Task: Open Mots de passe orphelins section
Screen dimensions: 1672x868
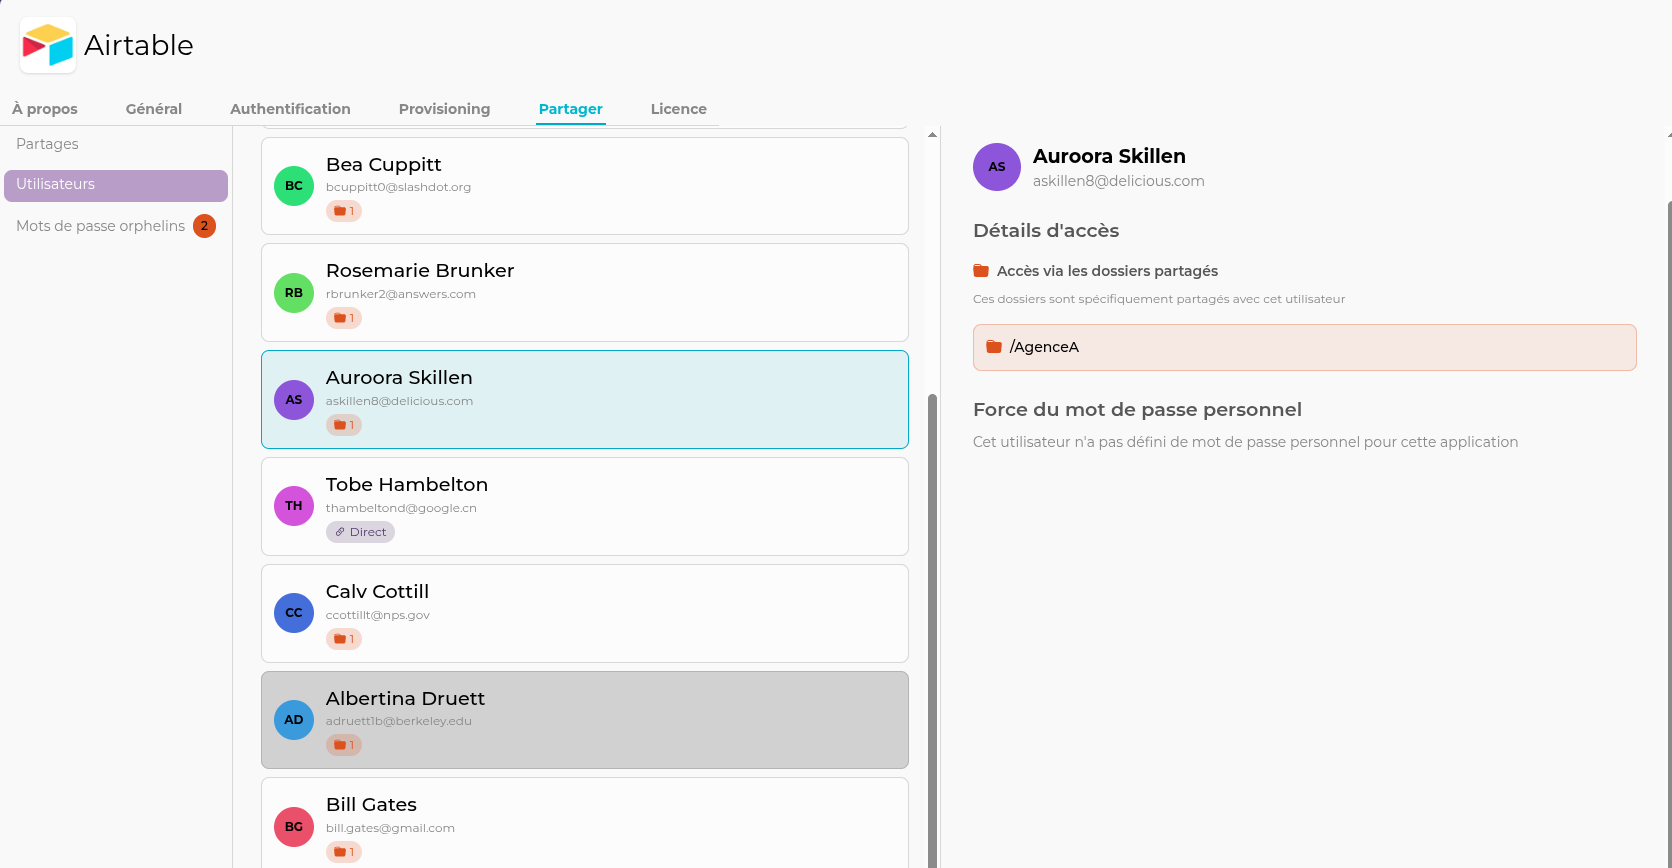Action: 100,226
